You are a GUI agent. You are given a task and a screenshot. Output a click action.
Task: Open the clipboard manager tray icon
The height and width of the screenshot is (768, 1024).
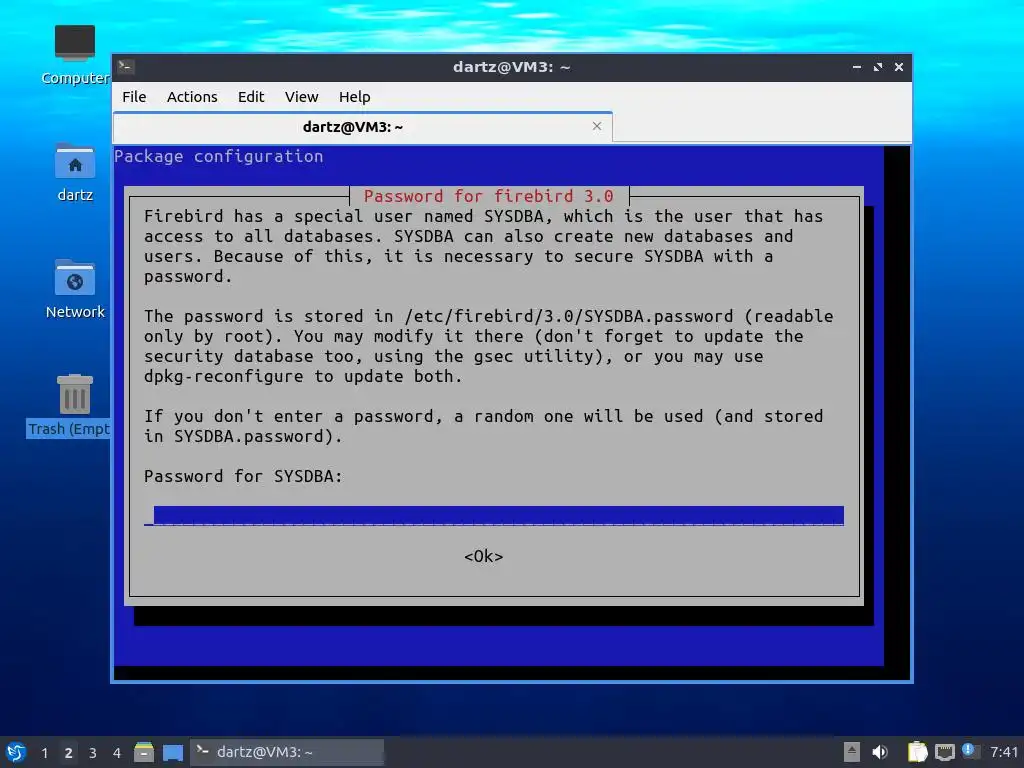pos(917,752)
